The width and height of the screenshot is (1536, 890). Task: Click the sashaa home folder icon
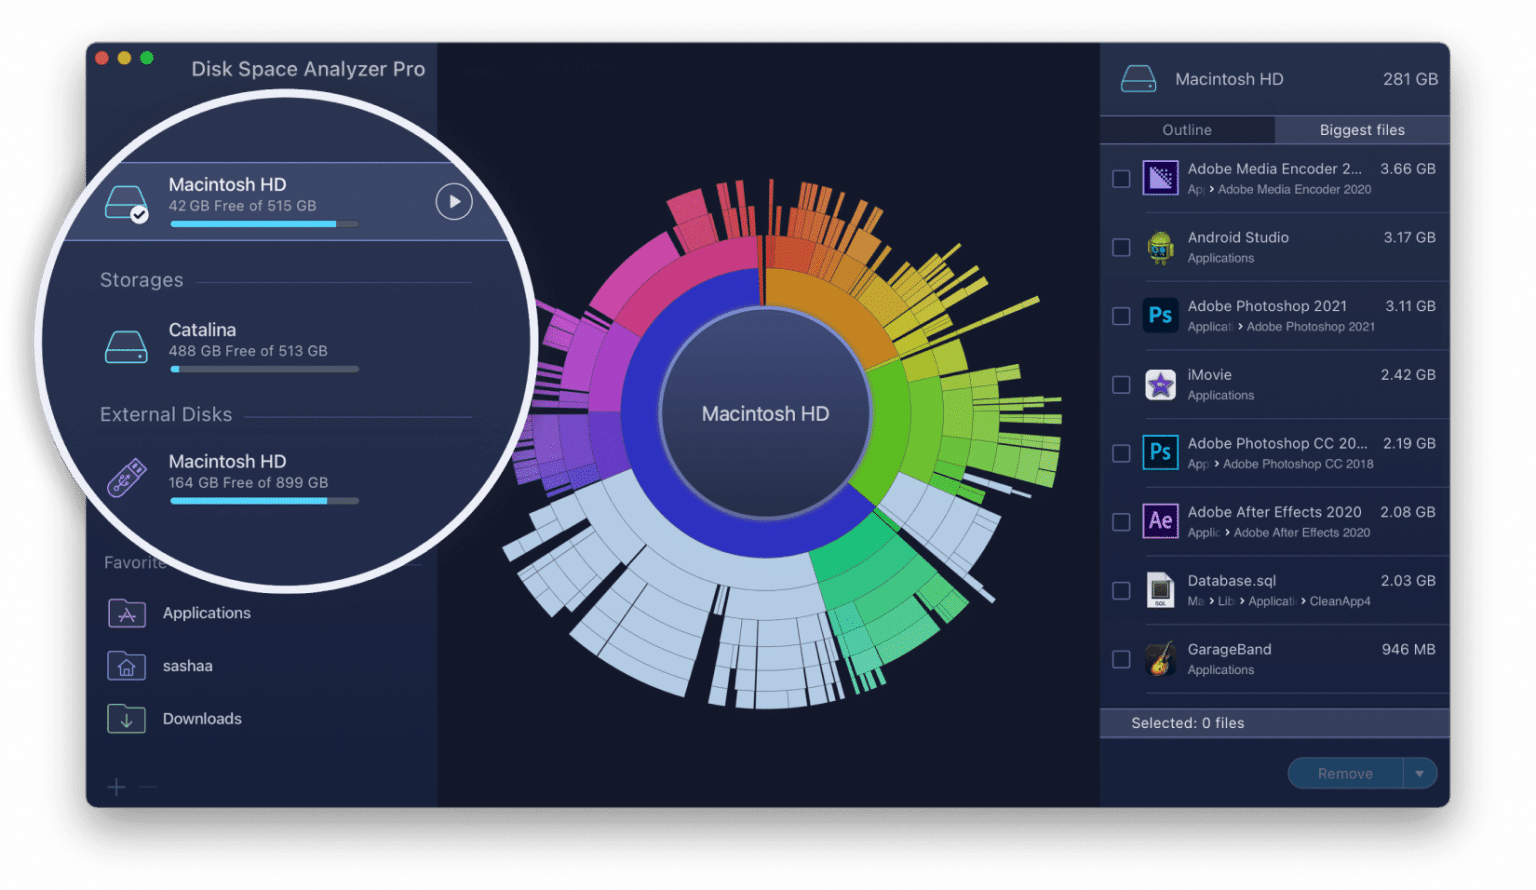[x=126, y=665]
